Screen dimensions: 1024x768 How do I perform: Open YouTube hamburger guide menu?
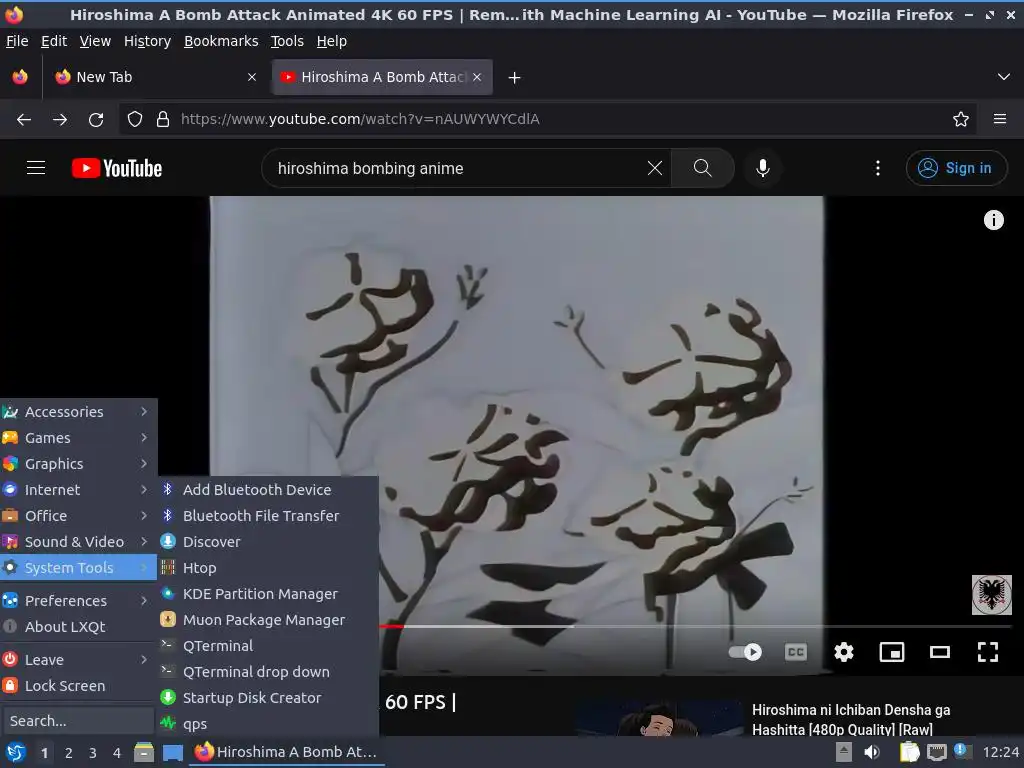coord(36,168)
